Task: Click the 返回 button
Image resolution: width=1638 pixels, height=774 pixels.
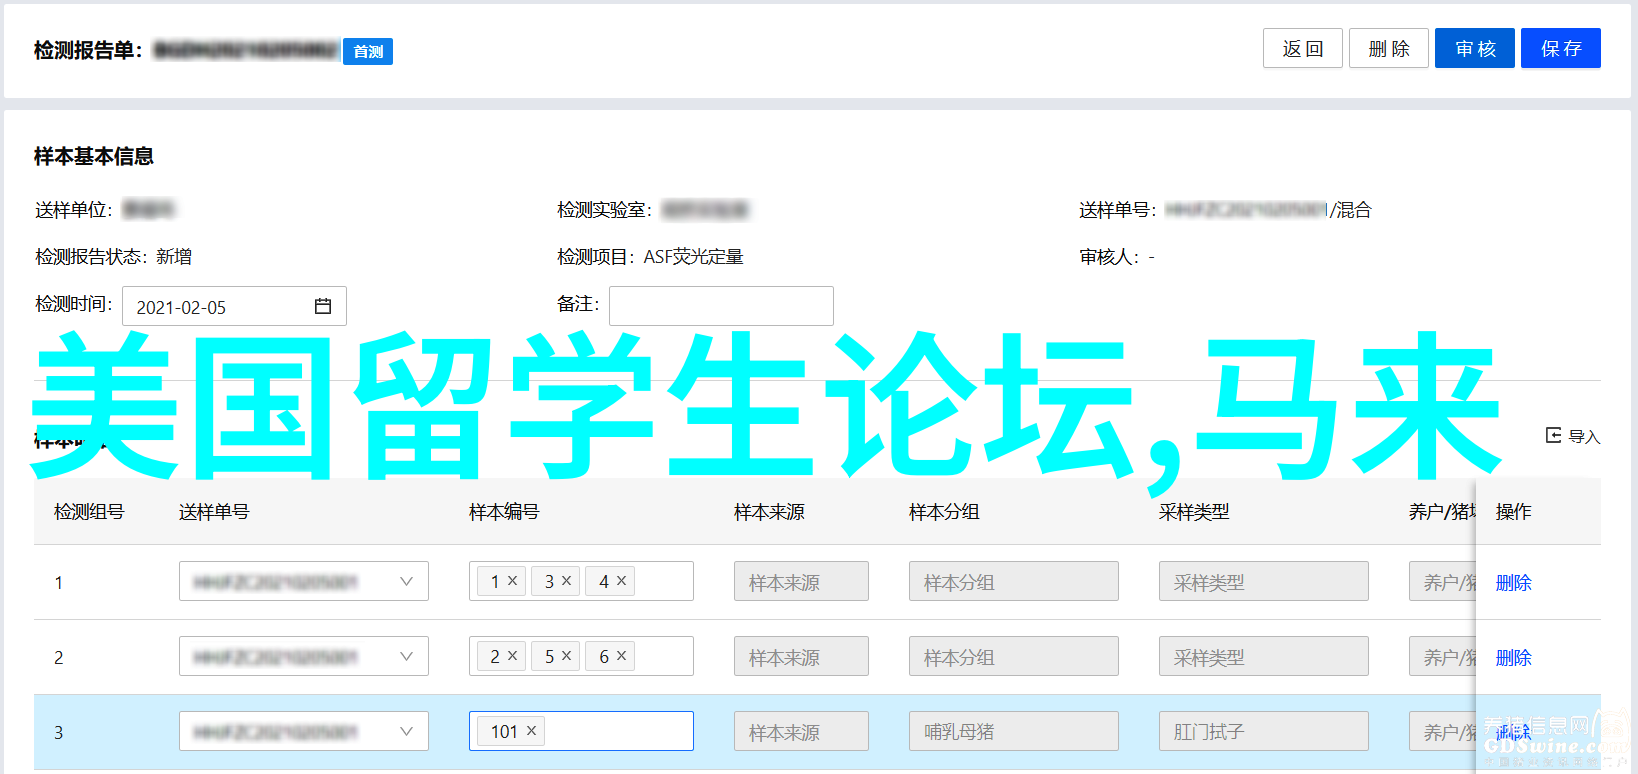Action: 1302,48
